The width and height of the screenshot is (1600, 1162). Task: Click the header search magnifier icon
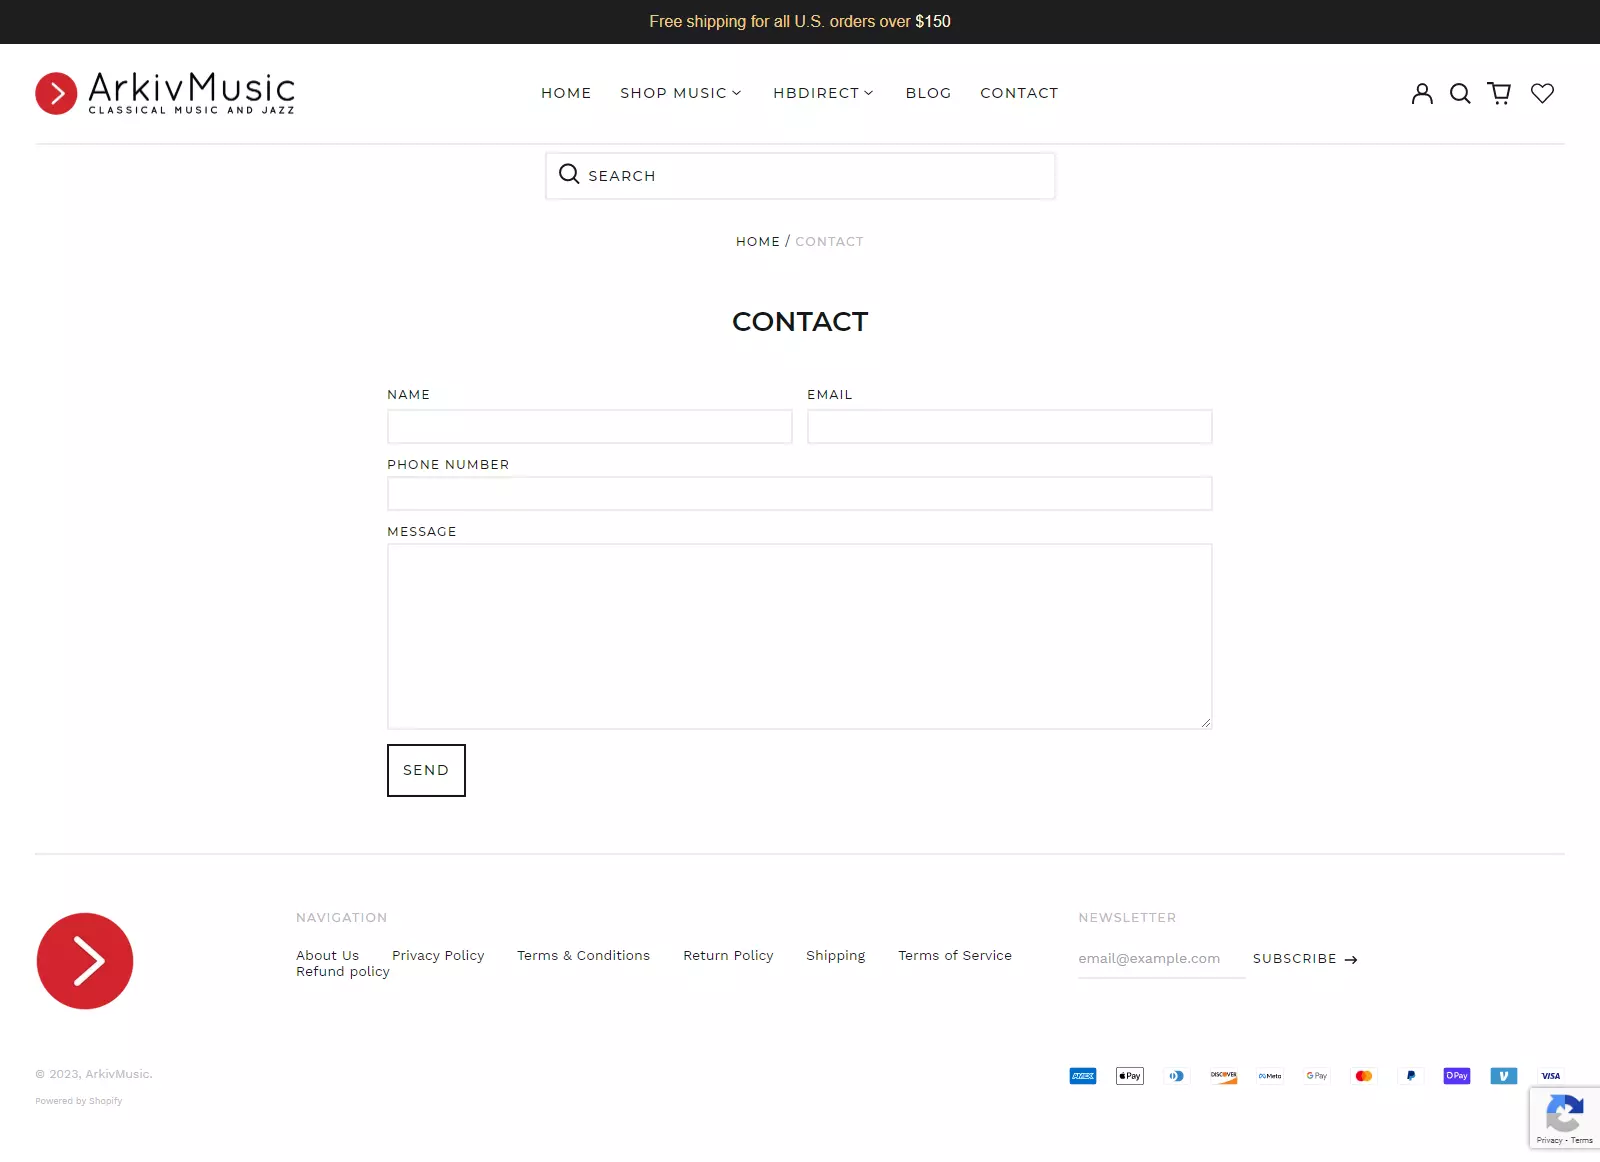click(1460, 93)
